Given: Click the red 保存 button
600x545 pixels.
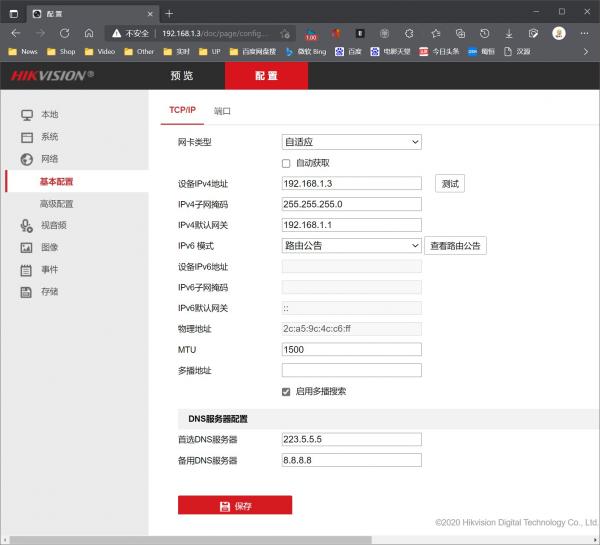Looking at the screenshot, I should (235, 506).
